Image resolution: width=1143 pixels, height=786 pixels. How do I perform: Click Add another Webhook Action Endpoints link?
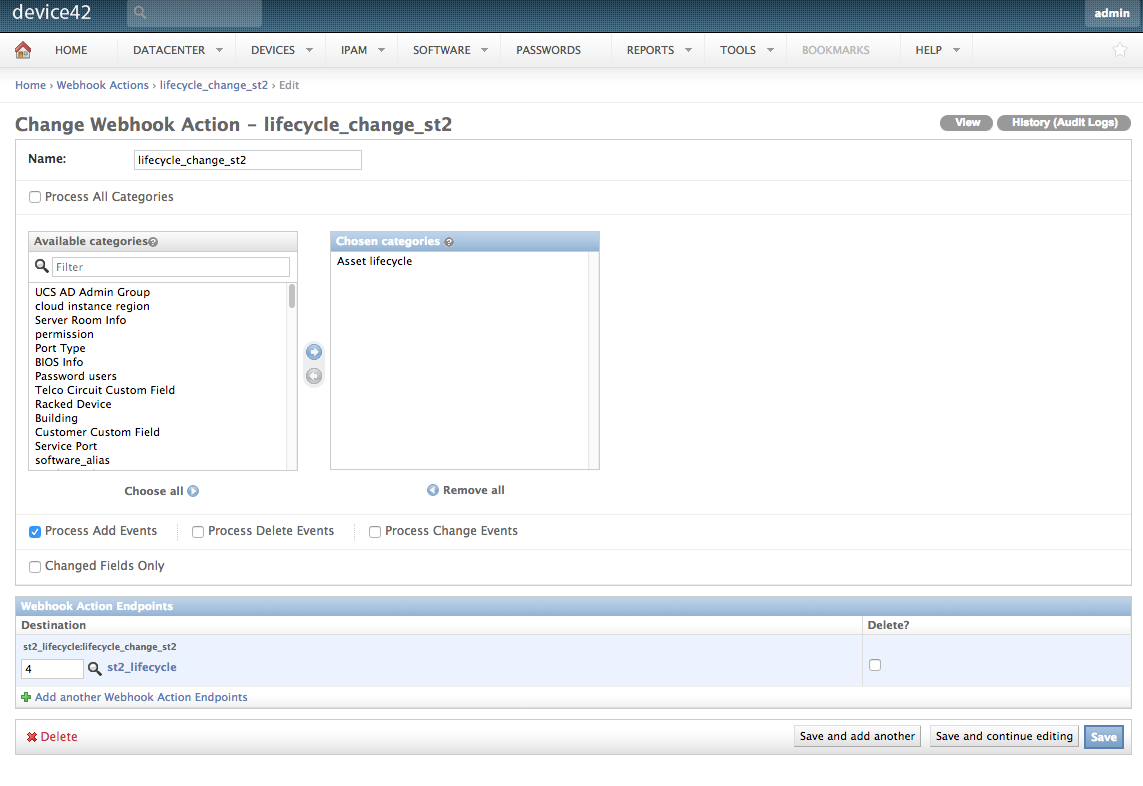coord(141,697)
